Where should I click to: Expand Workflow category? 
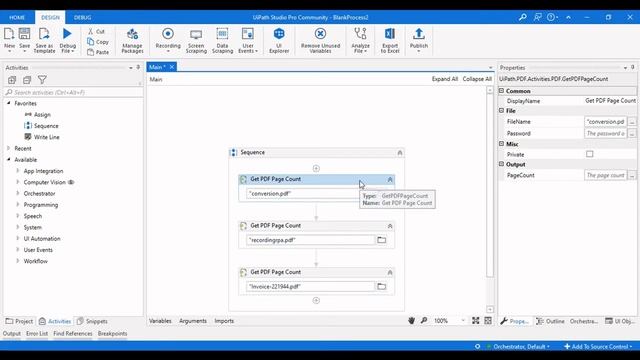[x=18, y=261]
